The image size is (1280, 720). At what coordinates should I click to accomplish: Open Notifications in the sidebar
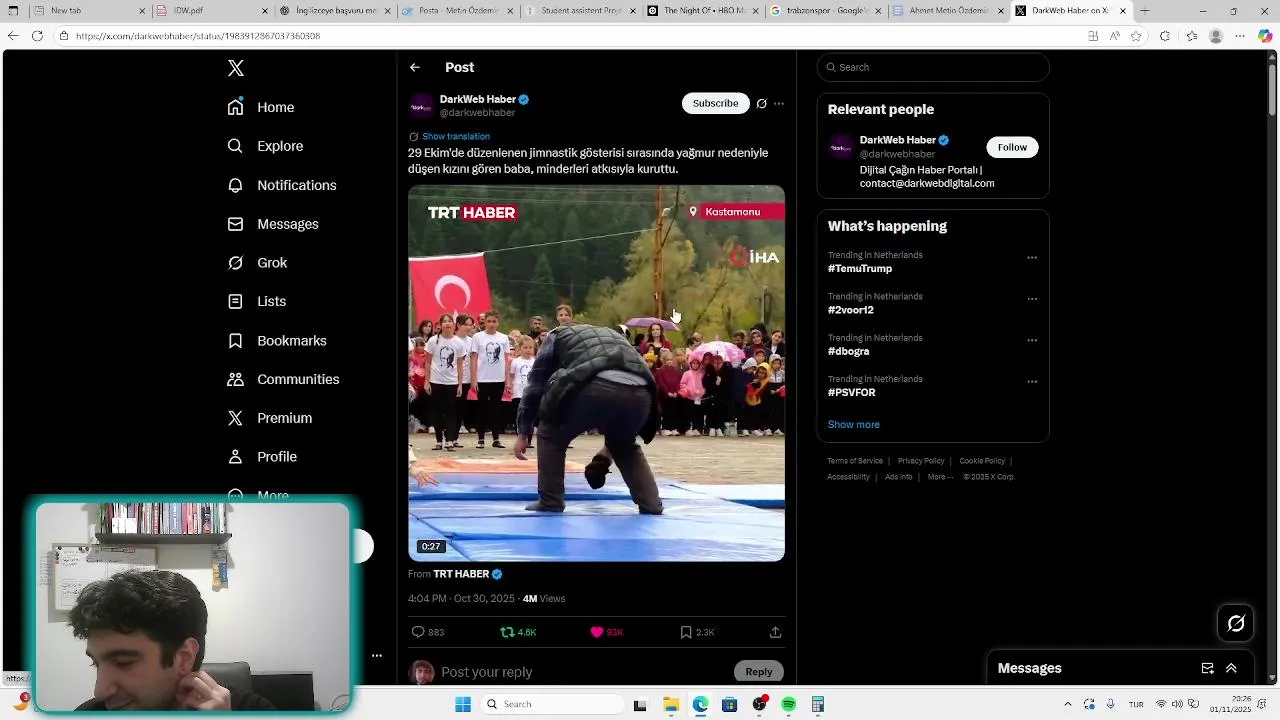point(282,185)
